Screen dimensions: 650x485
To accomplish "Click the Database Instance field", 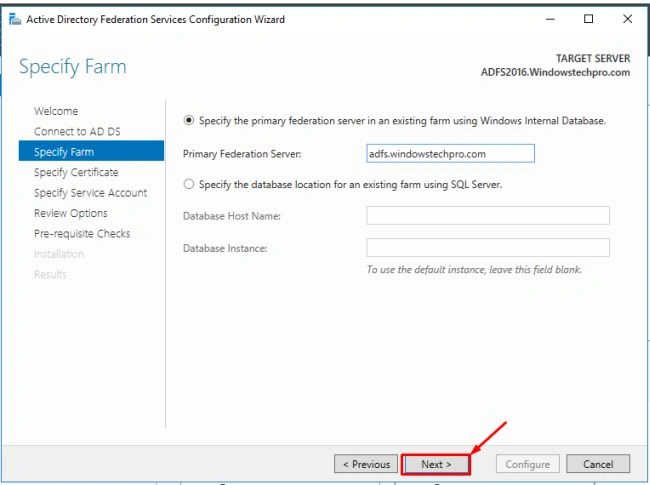I will (488, 248).
